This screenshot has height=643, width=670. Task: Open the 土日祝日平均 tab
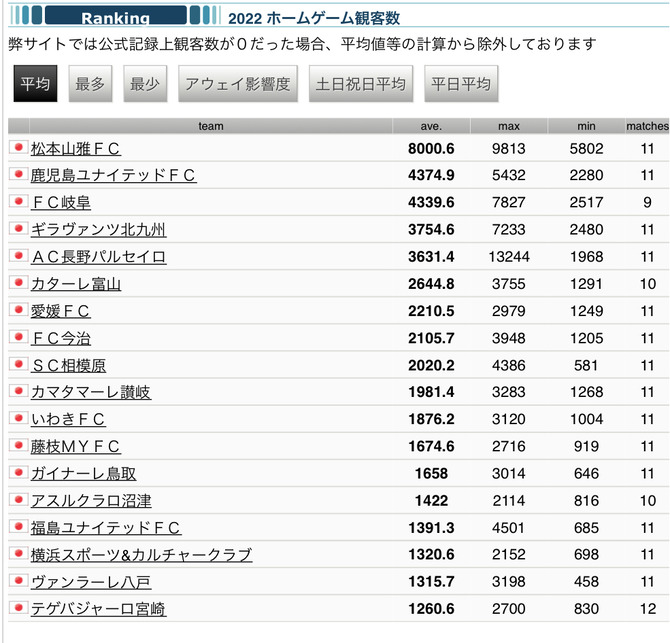(x=361, y=83)
